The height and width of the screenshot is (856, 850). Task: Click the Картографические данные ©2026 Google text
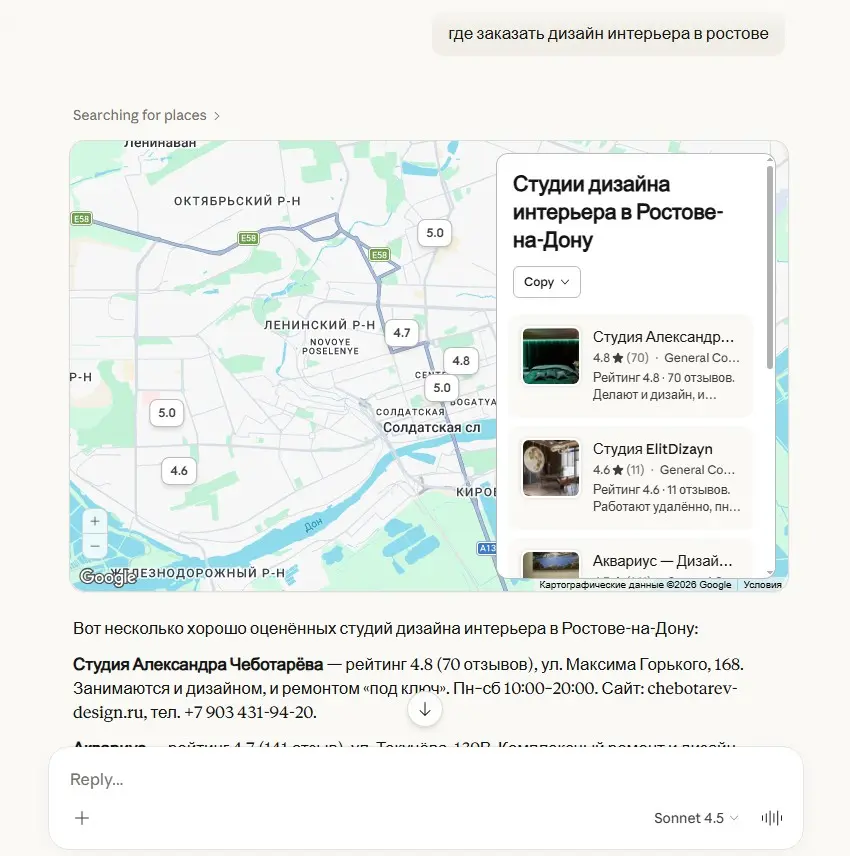[x=635, y=585]
